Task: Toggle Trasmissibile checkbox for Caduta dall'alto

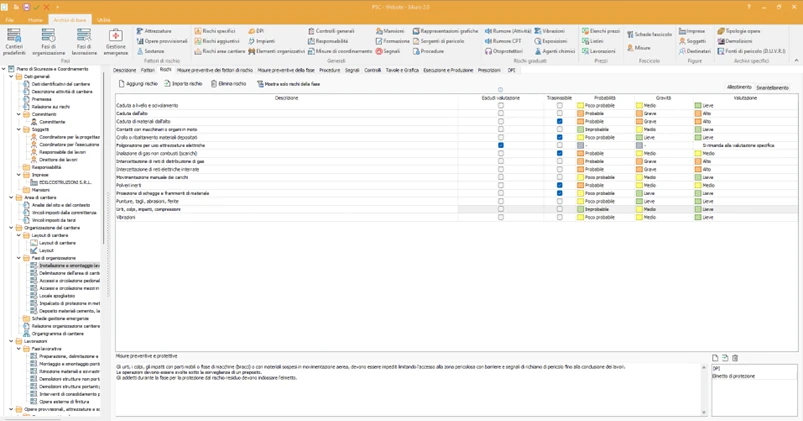Action: click(x=559, y=114)
